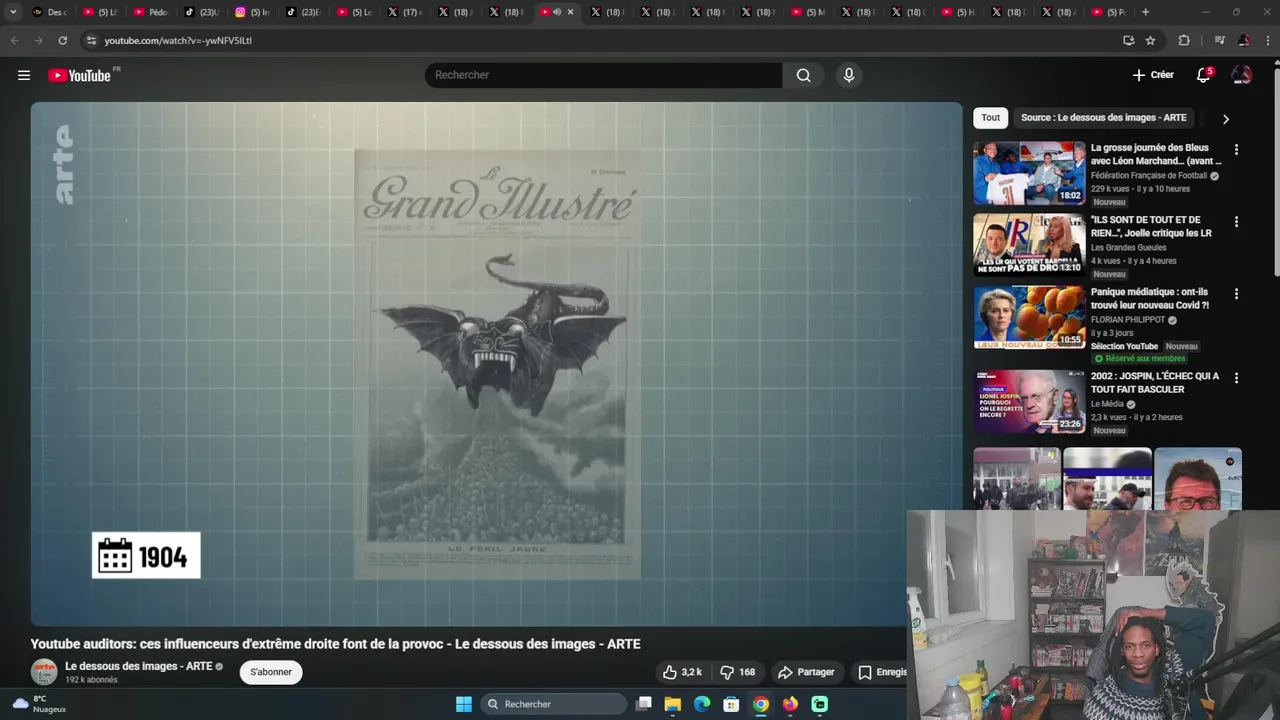The image size is (1280, 720).
Task: Open the 2002 Jospin video thumbnail
Action: (1029, 401)
